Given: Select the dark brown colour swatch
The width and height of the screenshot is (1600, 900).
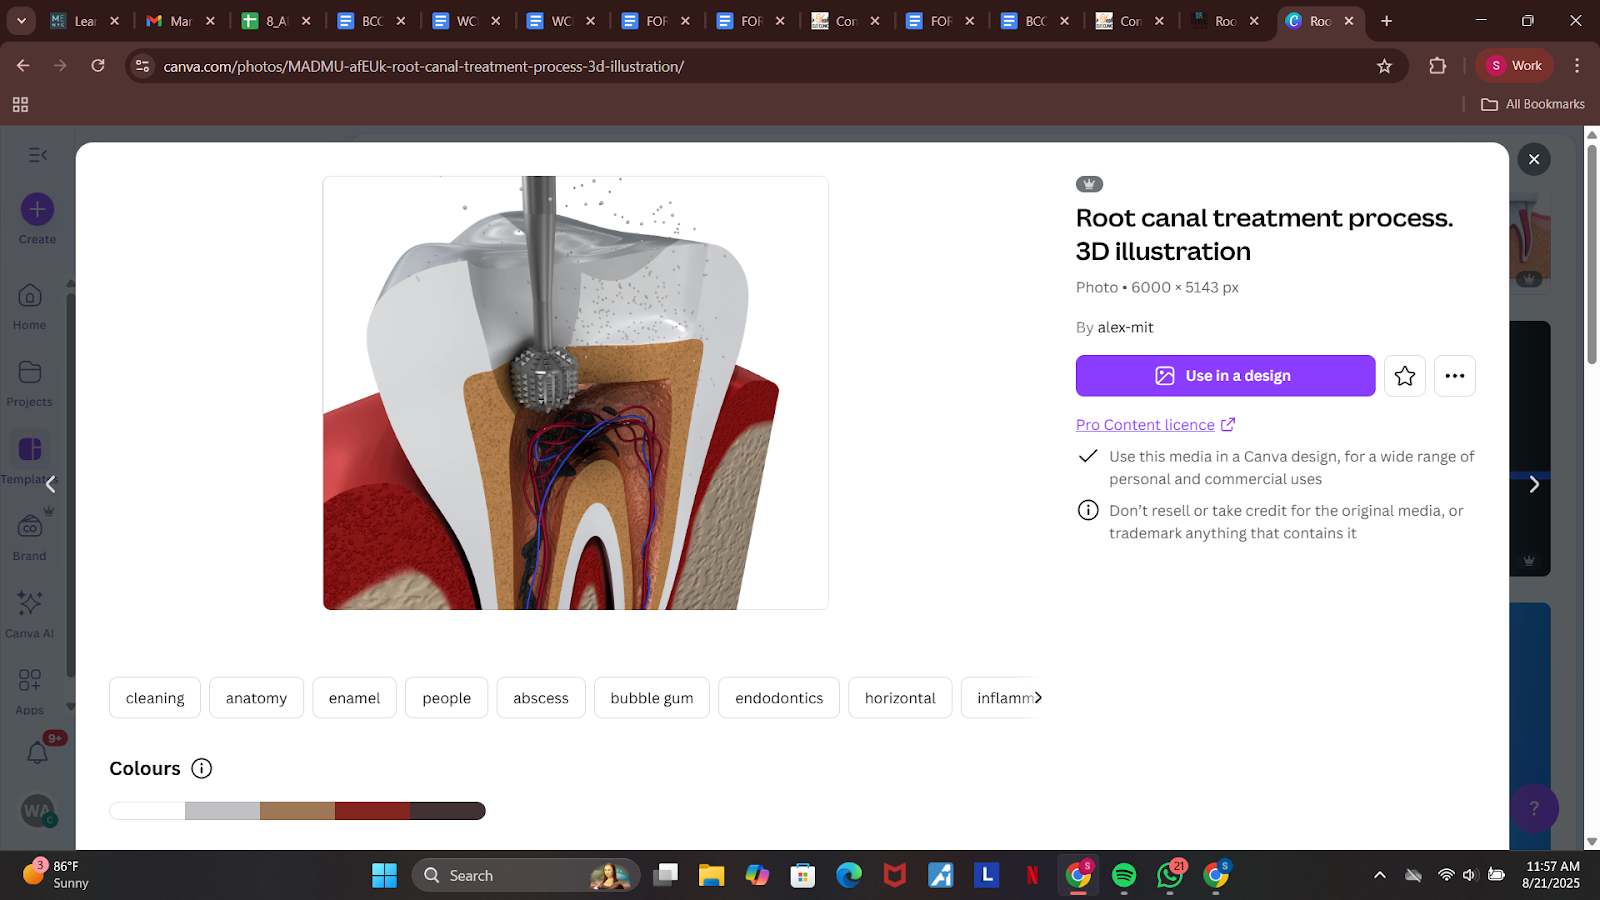Looking at the screenshot, I should (447, 810).
